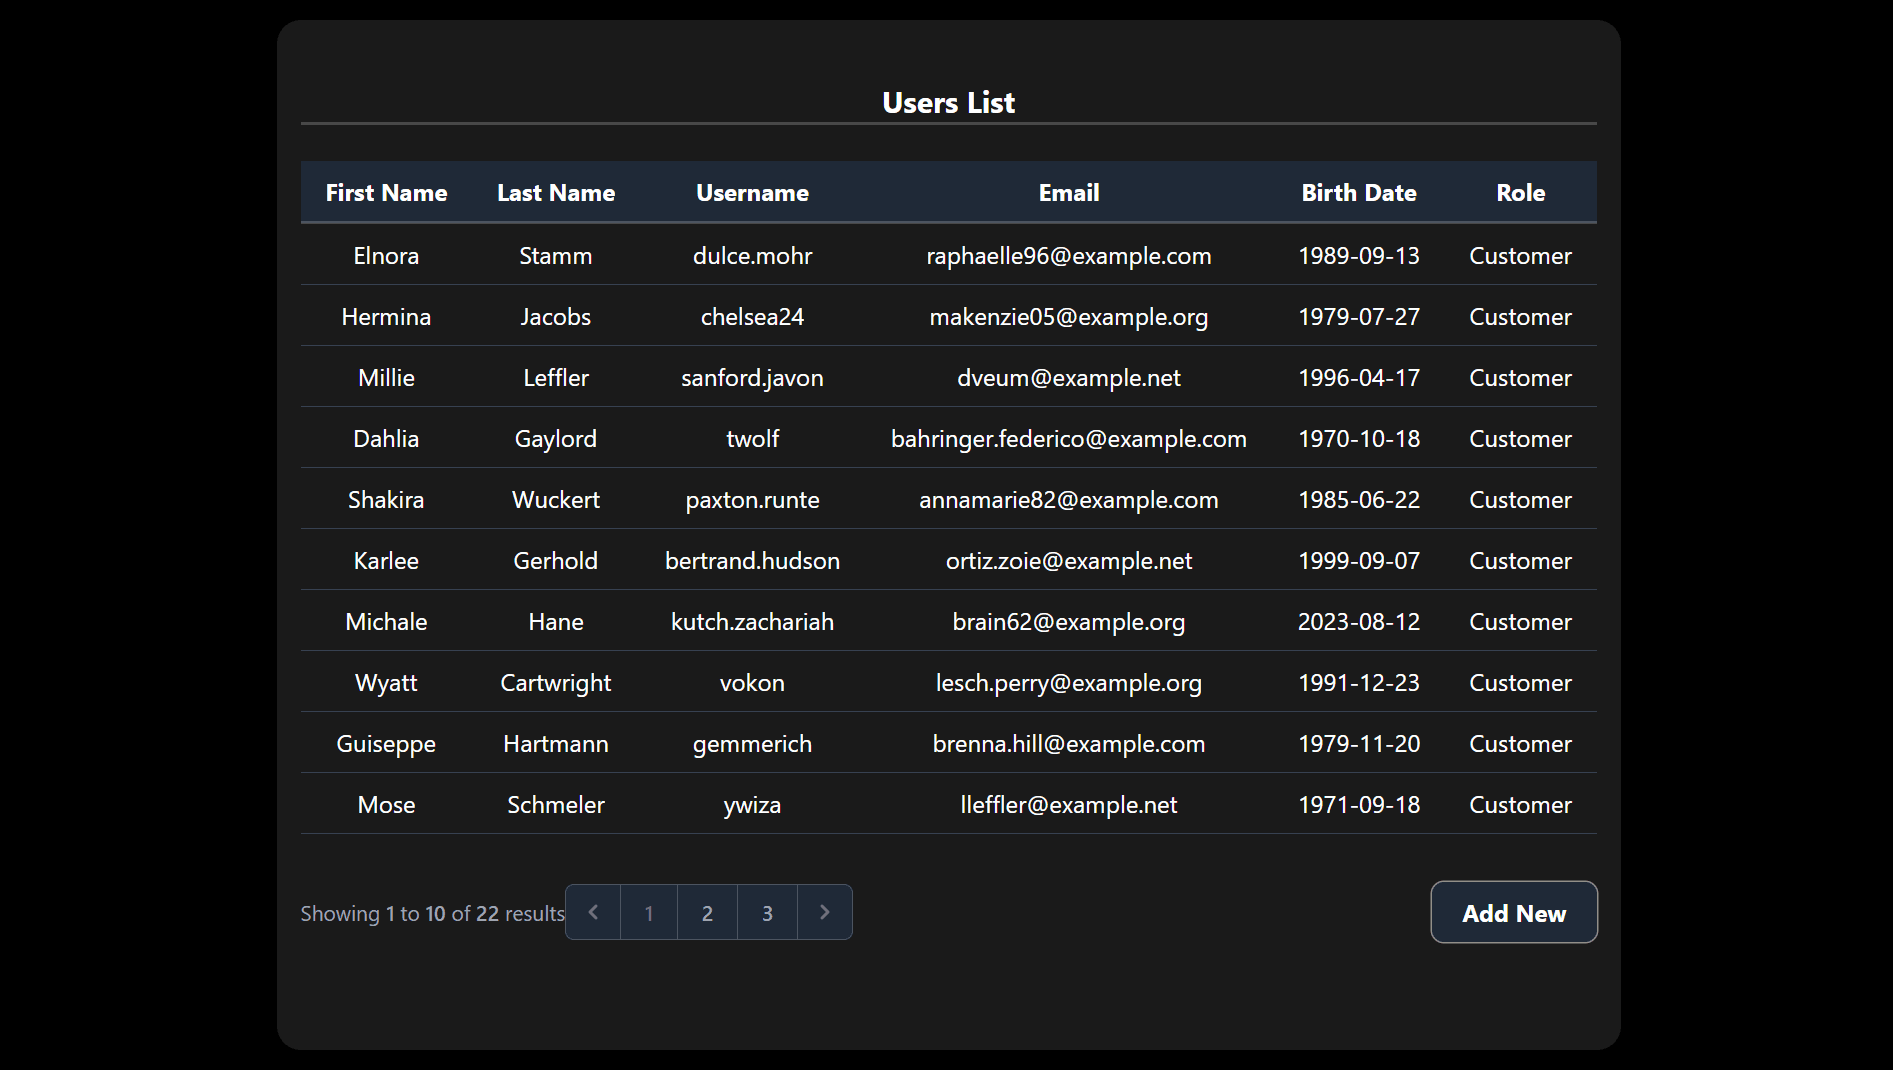Click the Username column header
The width and height of the screenshot is (1893, 1070).
pos(752,193)
